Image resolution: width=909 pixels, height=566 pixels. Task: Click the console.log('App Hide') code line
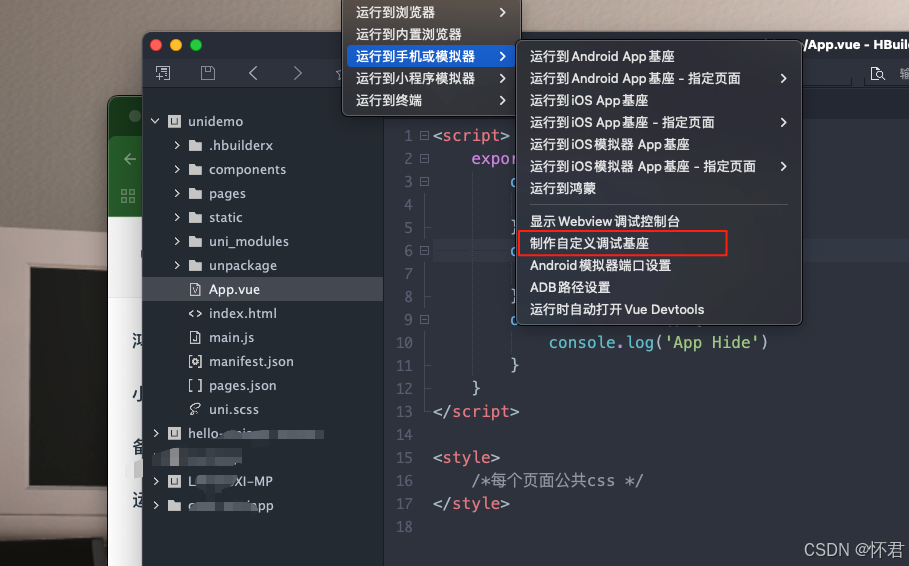(x=658, y=343)
